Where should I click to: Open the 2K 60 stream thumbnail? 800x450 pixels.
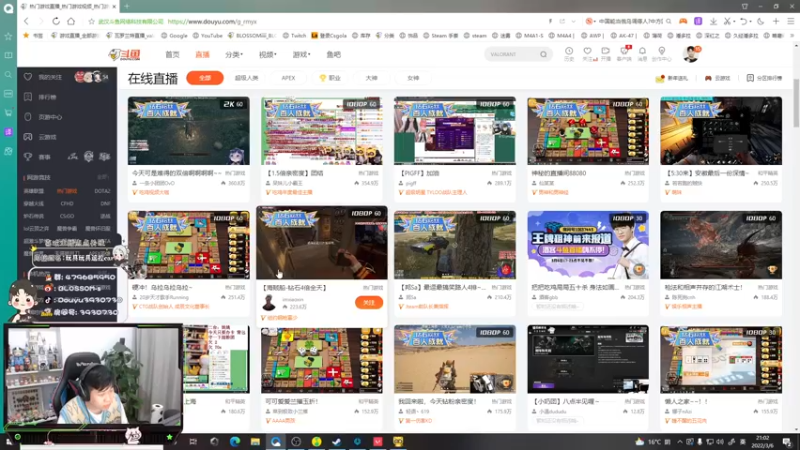[x=189, y=131]
